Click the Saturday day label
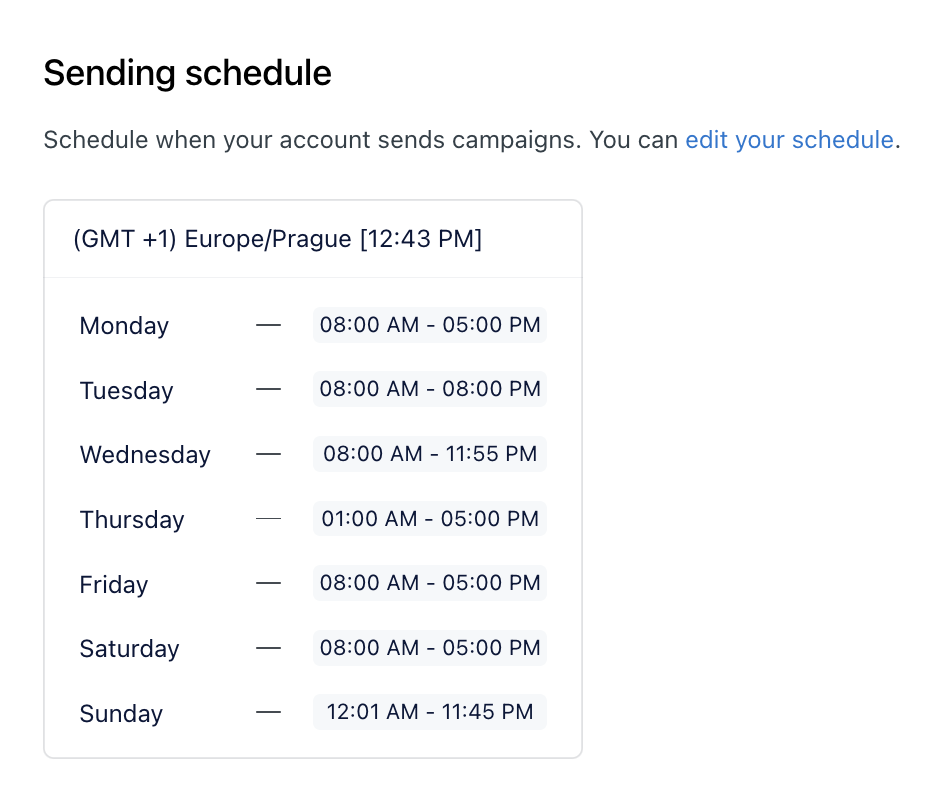Viewport: 950px width, 806px height. click(x=130, y=649)
